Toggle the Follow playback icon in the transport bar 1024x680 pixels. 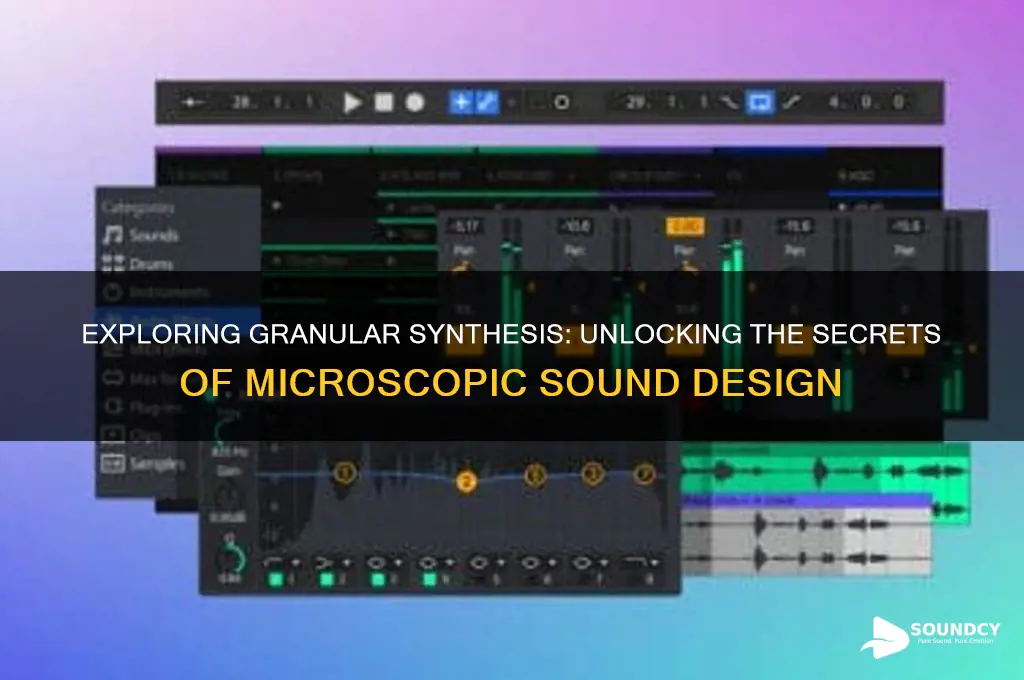coord(192,103)
